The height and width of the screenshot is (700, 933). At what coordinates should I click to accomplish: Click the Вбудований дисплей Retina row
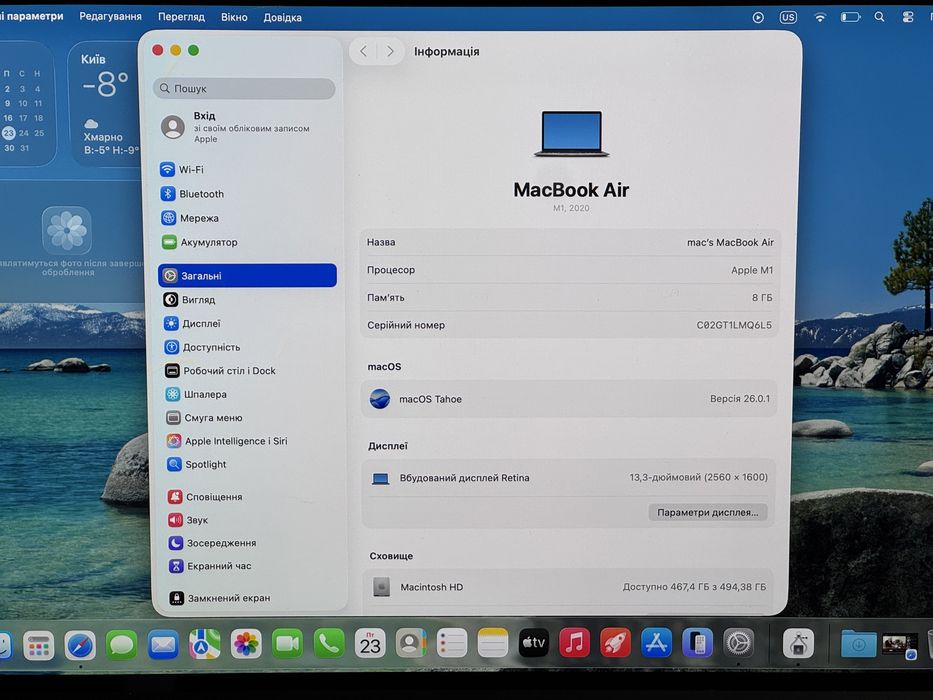(x=569, y=477)
